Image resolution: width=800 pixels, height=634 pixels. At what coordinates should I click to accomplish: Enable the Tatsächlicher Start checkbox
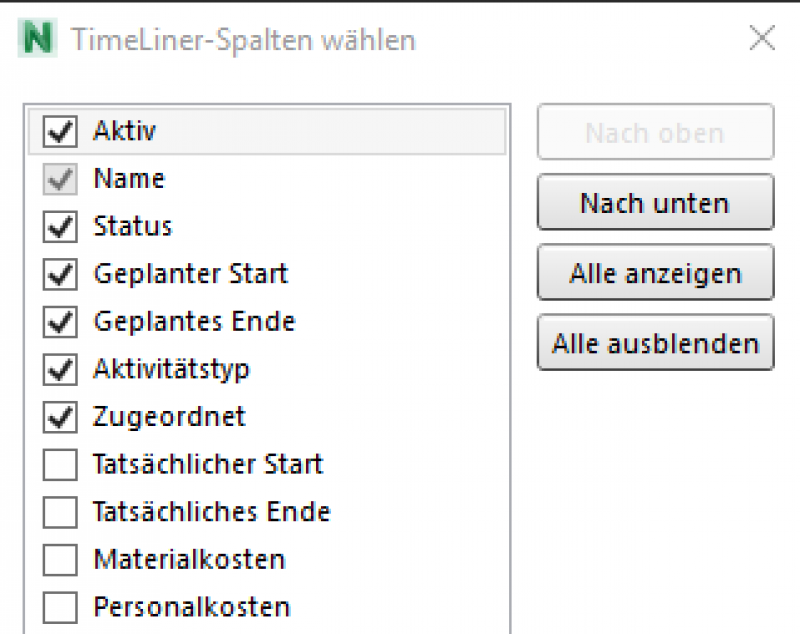(x=61, y=465)
